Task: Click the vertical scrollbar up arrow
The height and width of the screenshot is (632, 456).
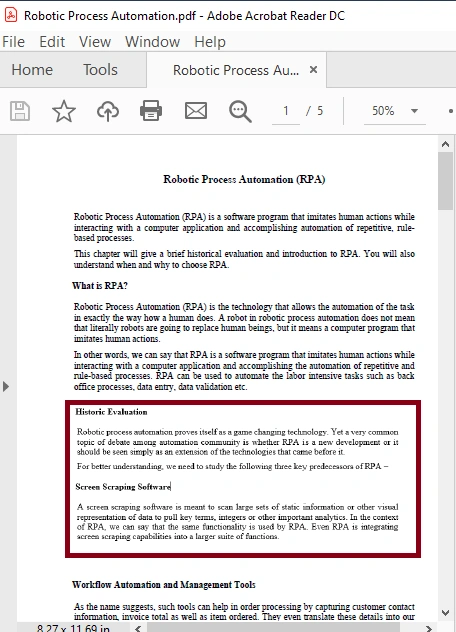Action: pos(446,144)
